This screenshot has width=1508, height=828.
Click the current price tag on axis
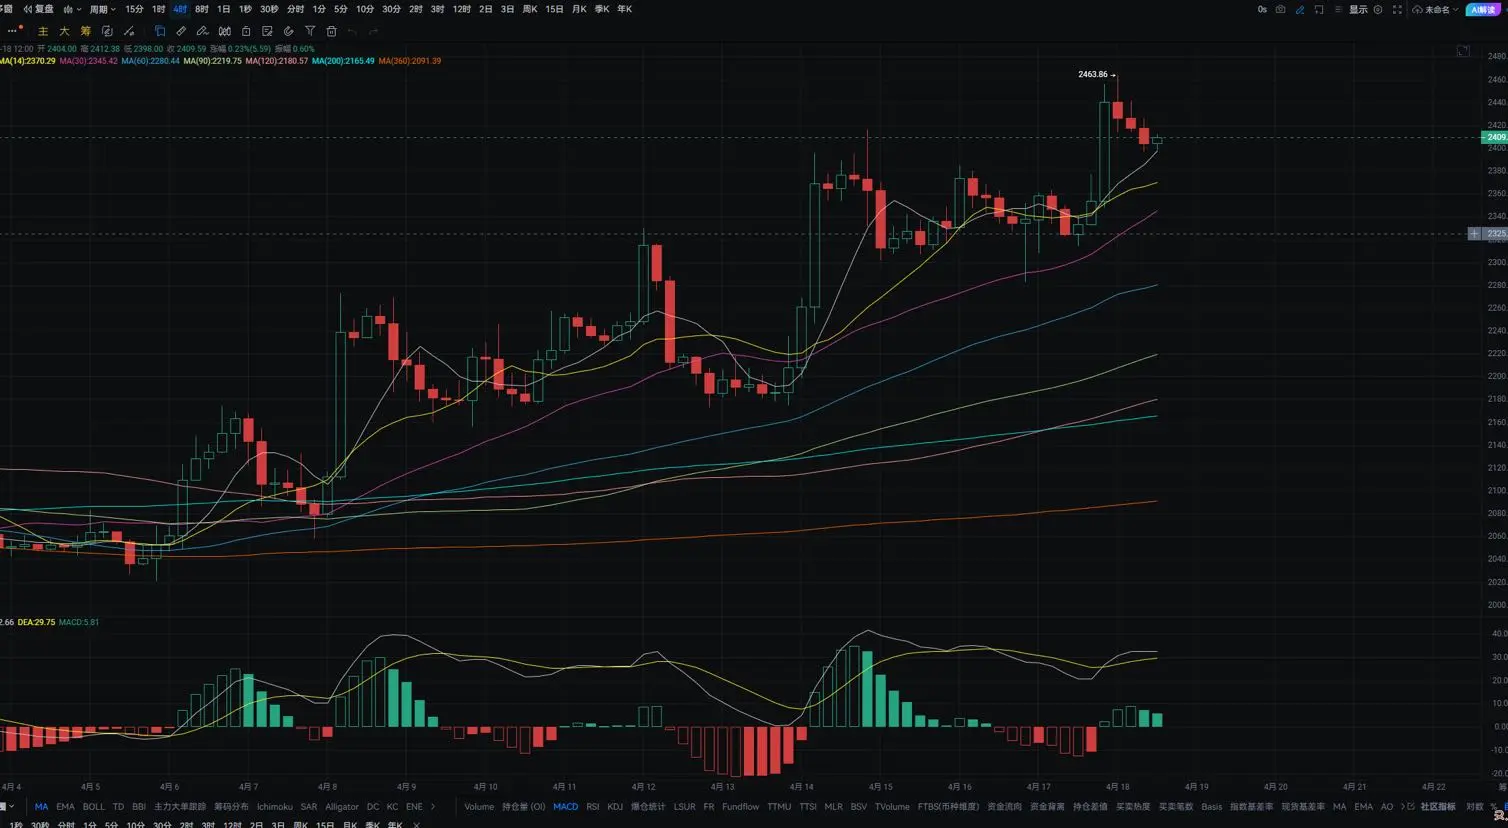pos(1494,137)
